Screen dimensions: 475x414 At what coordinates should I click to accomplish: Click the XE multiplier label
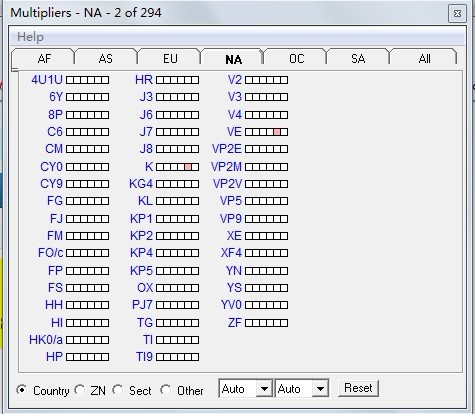[234, 236]
